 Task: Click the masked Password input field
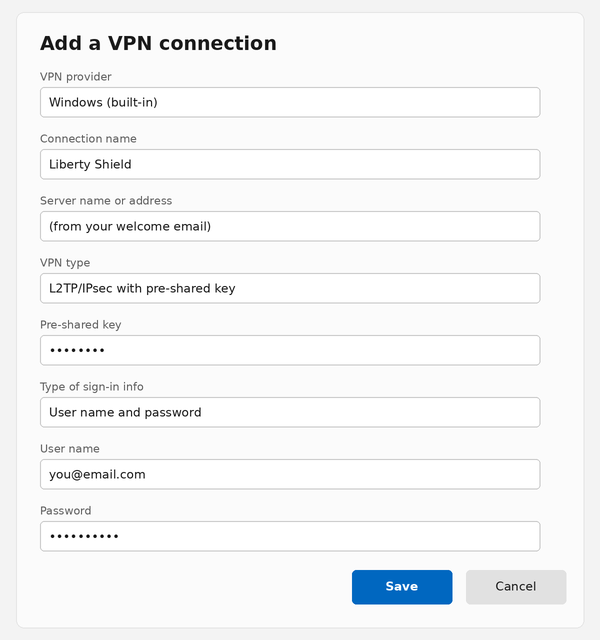(290, 536)
